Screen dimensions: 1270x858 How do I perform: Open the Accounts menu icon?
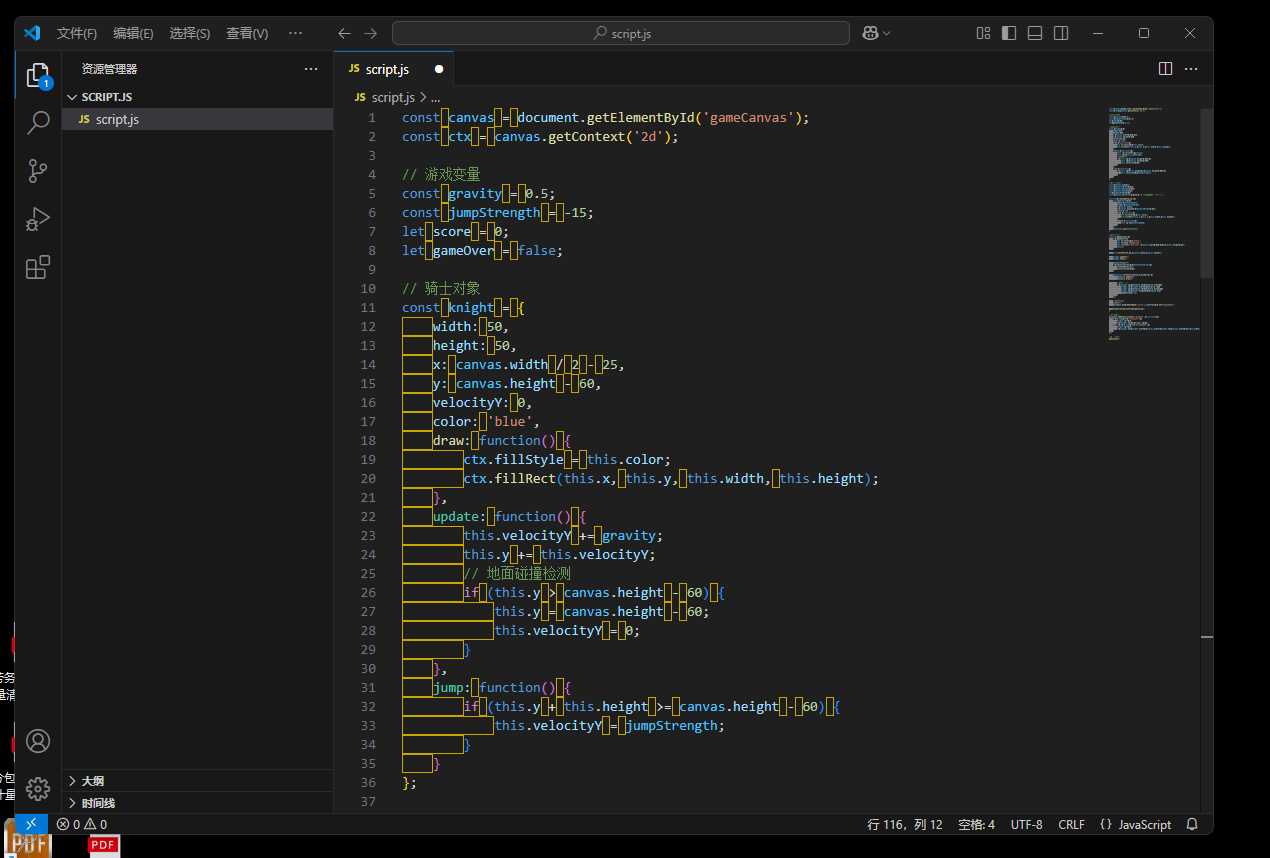pos(38,741)
